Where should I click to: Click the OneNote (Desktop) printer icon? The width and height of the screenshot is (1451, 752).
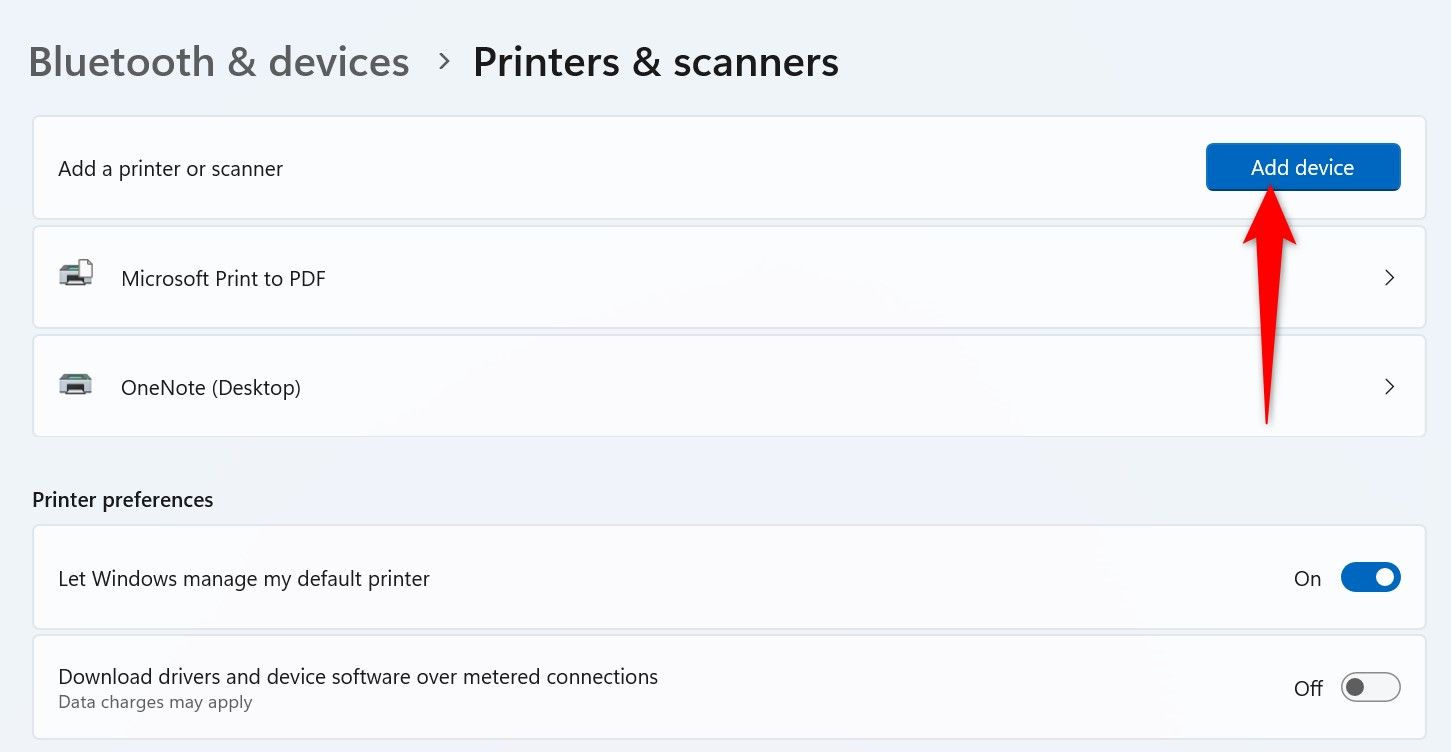76,384
